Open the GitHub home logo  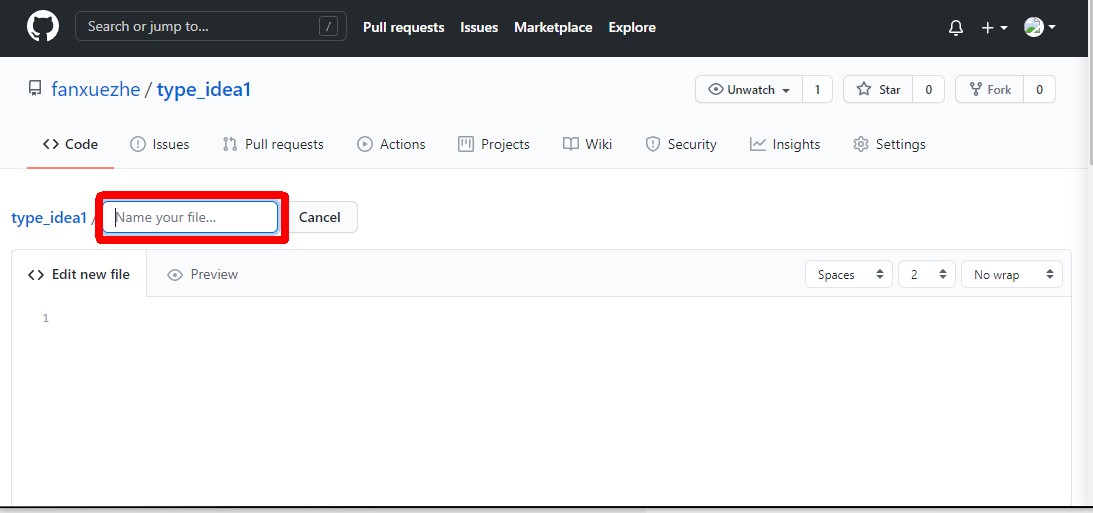click(43, 27)
